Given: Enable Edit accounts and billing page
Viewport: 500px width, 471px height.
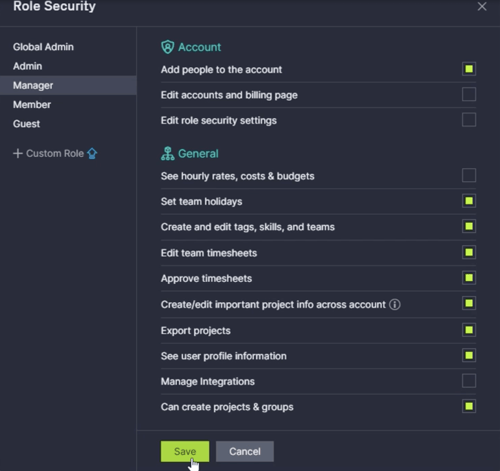Looking at the screenshot, I should coord(469,94).
